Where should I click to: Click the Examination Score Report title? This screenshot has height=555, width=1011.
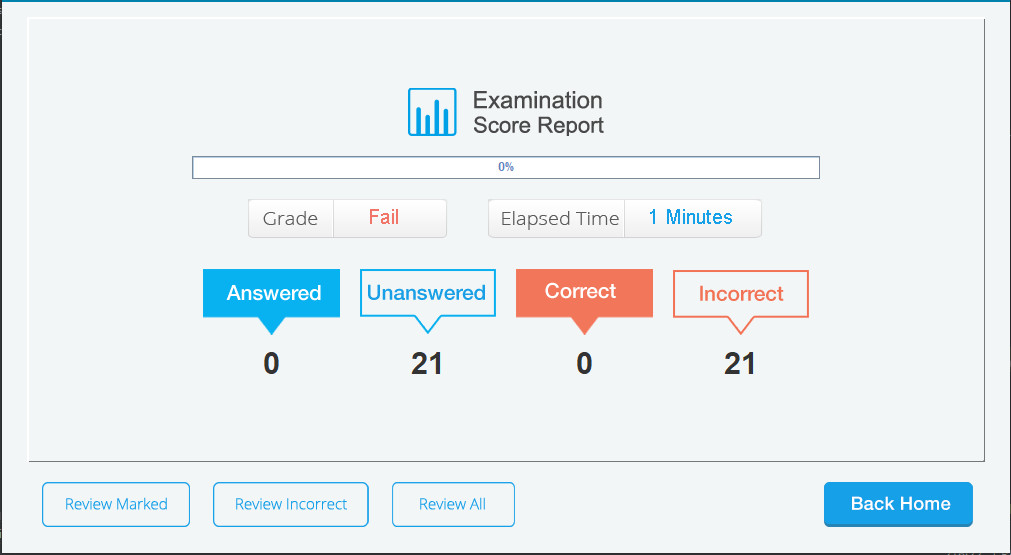coord(538,112)
